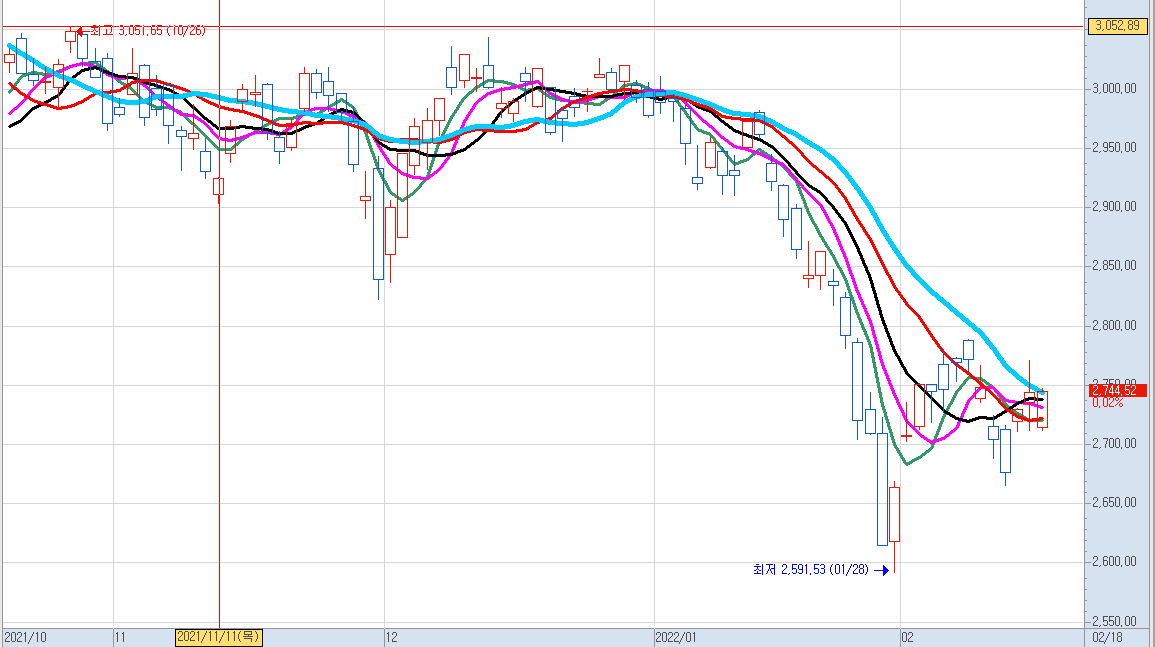Click the 2,950.00 price axis label
The width and height of the screenshot is (1155, 647).
[1115, 147]
